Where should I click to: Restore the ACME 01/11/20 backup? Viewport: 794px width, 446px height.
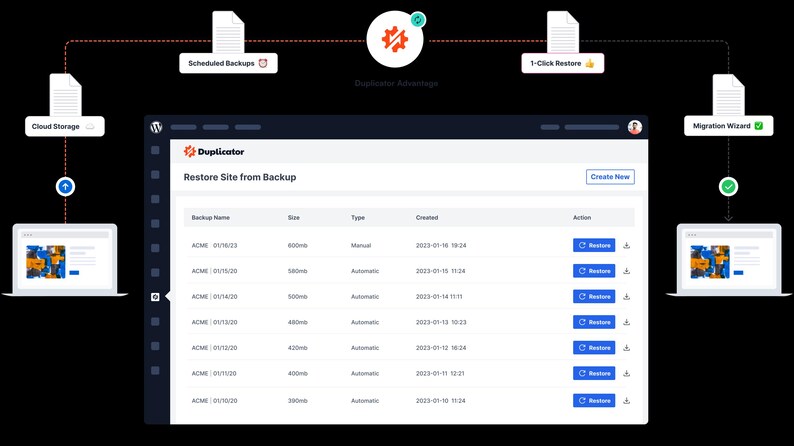pos(594,373)
